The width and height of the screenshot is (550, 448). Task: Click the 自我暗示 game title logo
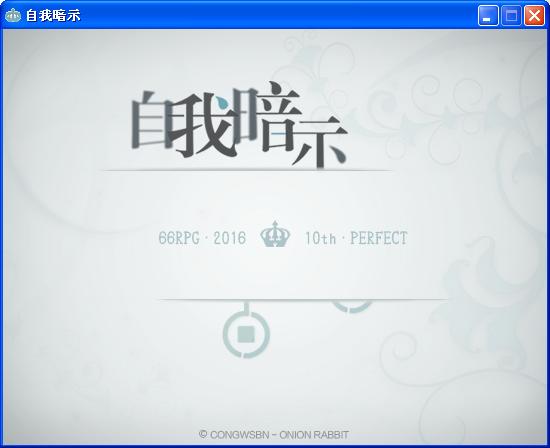[x=240, y=125]
